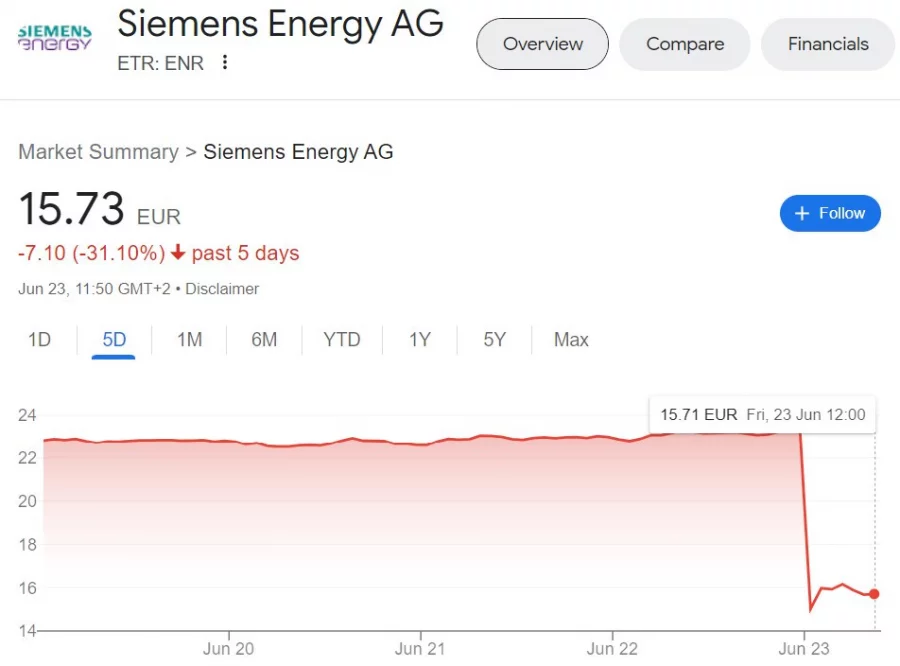The width and height of the screenshot is (900, 666).
Task: Open the Compare tab
Action: click(685, 44)
